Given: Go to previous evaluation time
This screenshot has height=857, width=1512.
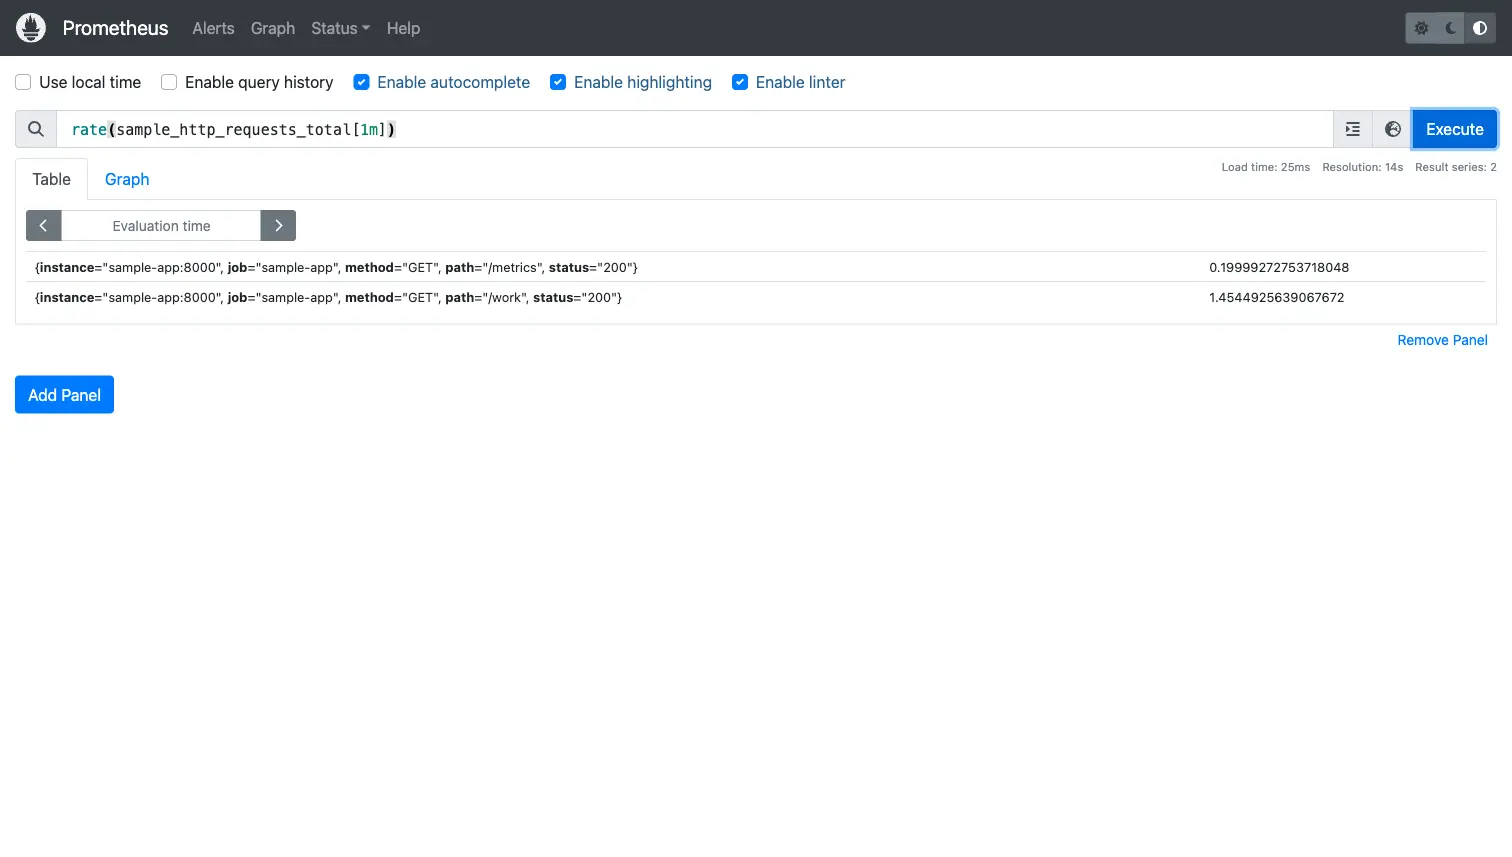Looking at the screenshot, I should pos(43,226).
